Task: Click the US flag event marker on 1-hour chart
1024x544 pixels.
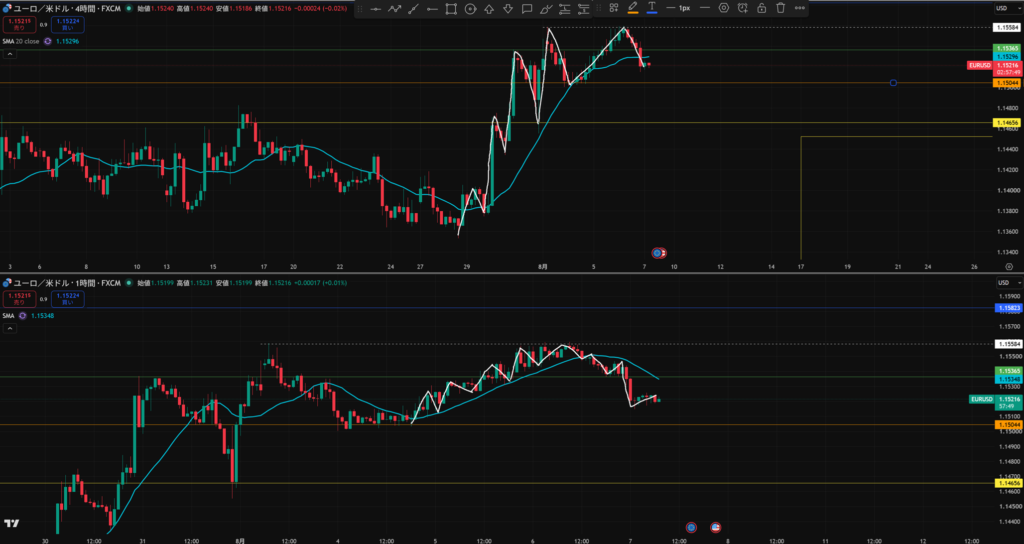Action: (716, 527)
